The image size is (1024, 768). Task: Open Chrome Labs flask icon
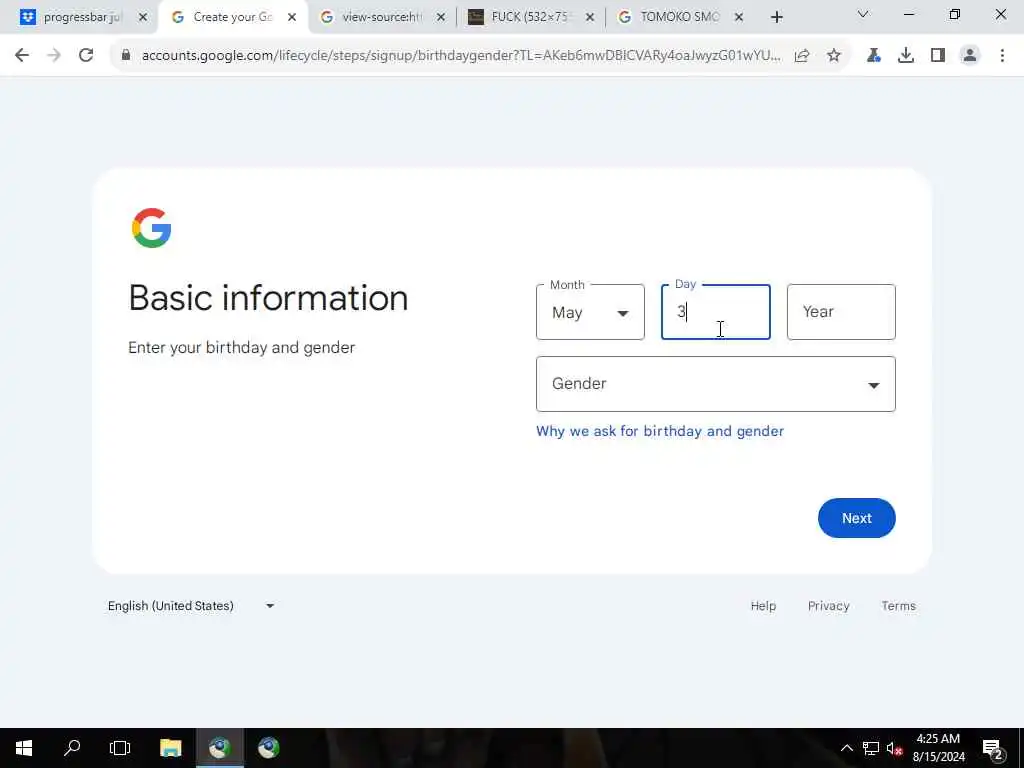[x=873, y=56]
